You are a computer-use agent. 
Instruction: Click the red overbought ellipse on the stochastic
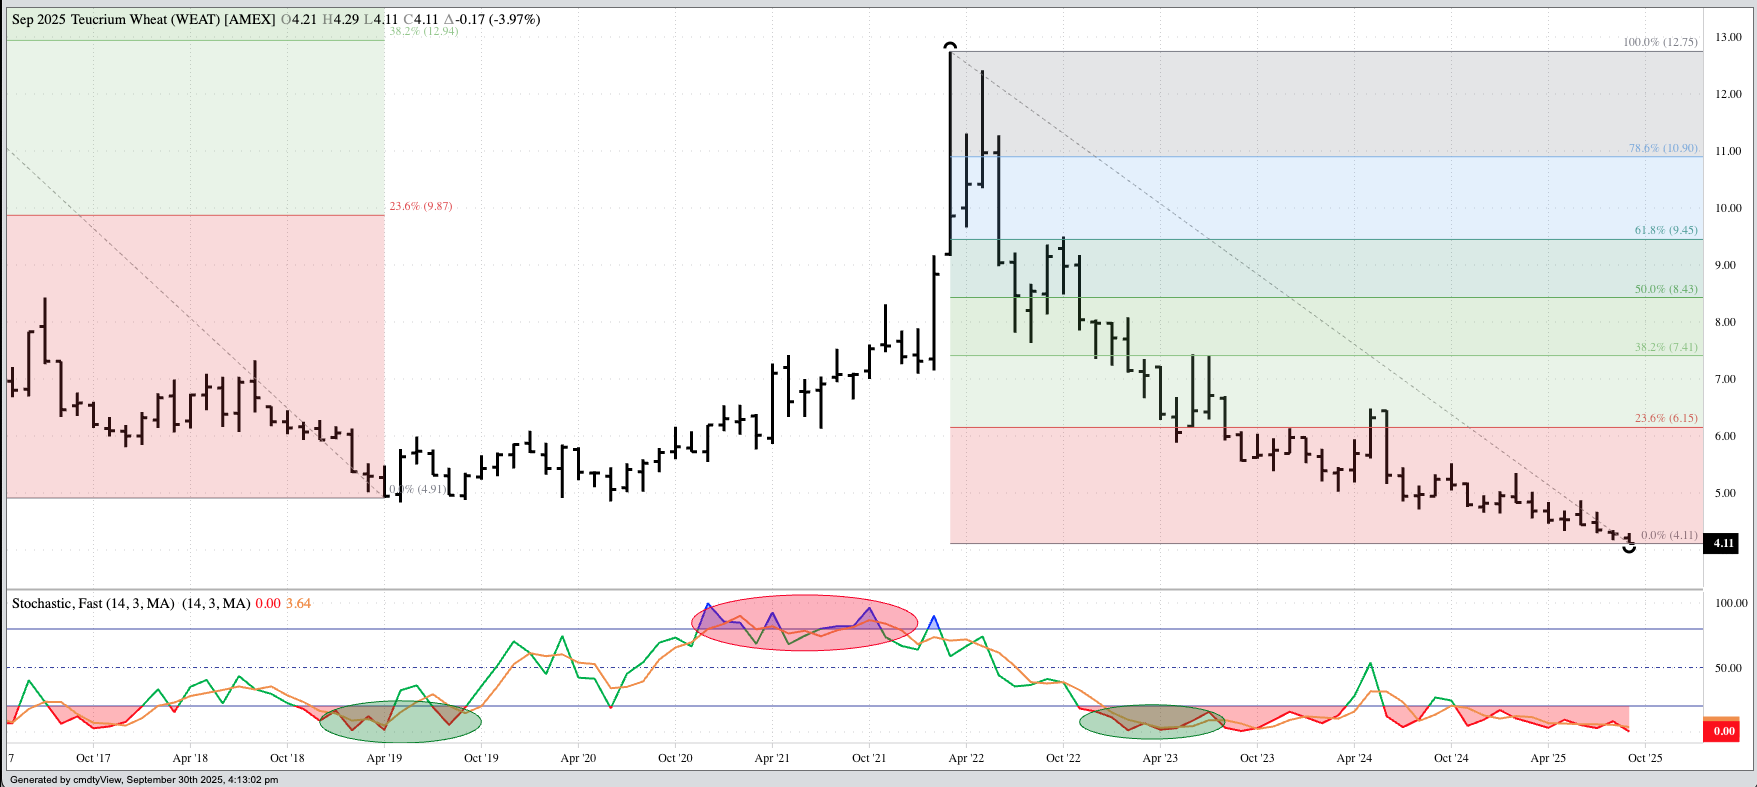point(804,623)
